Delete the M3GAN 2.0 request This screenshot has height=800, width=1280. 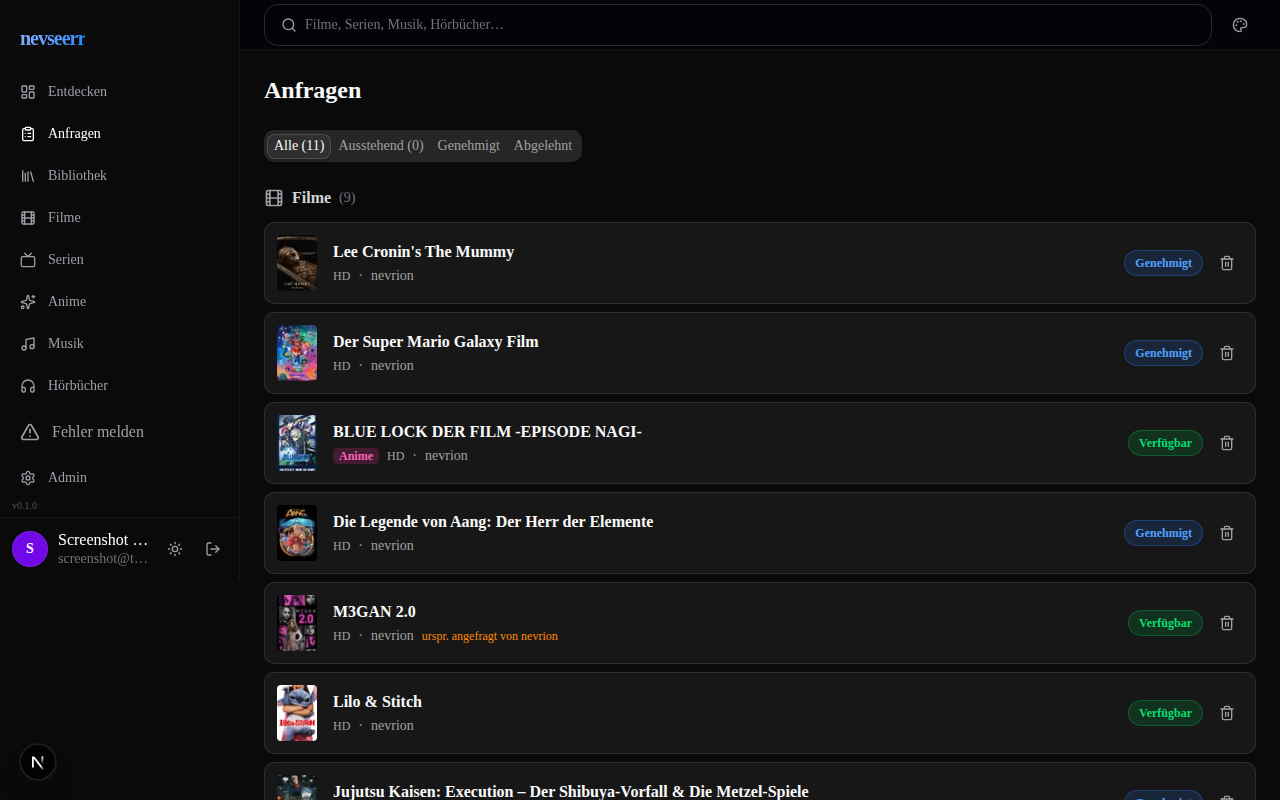pos(1227,623)
